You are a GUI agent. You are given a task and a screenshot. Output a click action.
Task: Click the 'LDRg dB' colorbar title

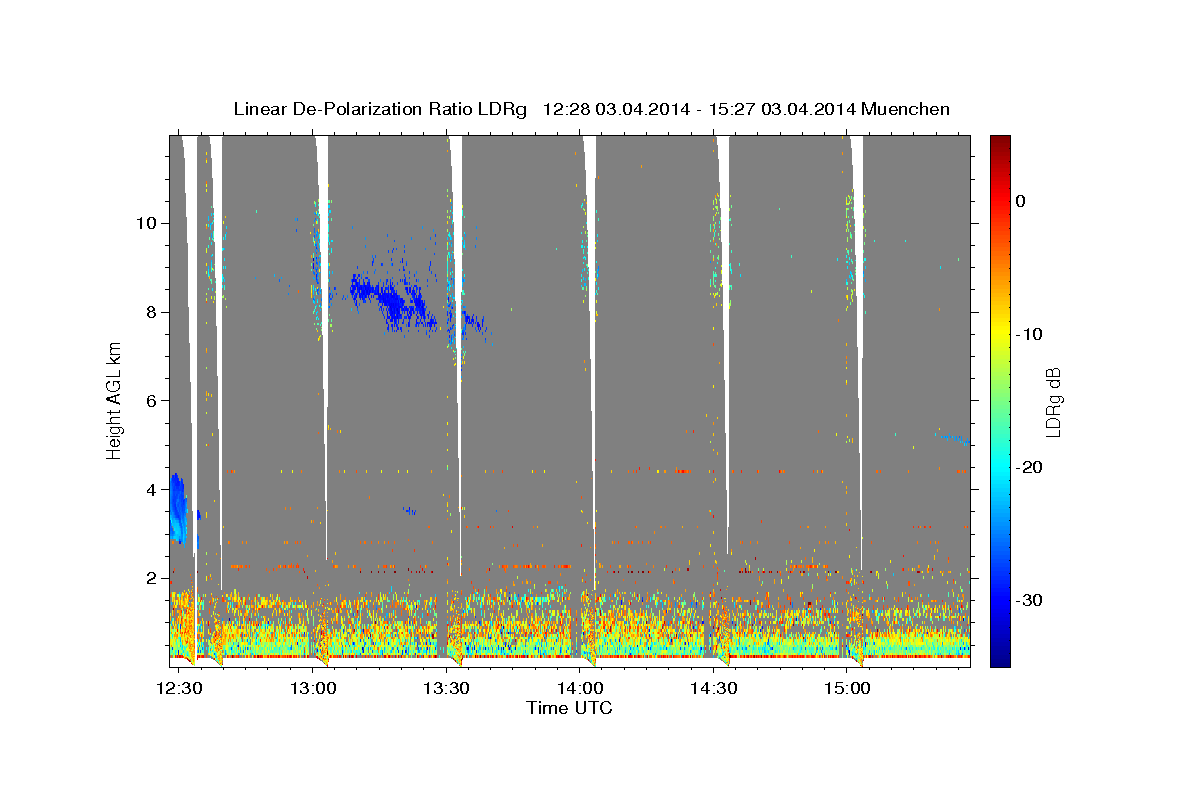pyautogui.click(x=1053, y=400)
